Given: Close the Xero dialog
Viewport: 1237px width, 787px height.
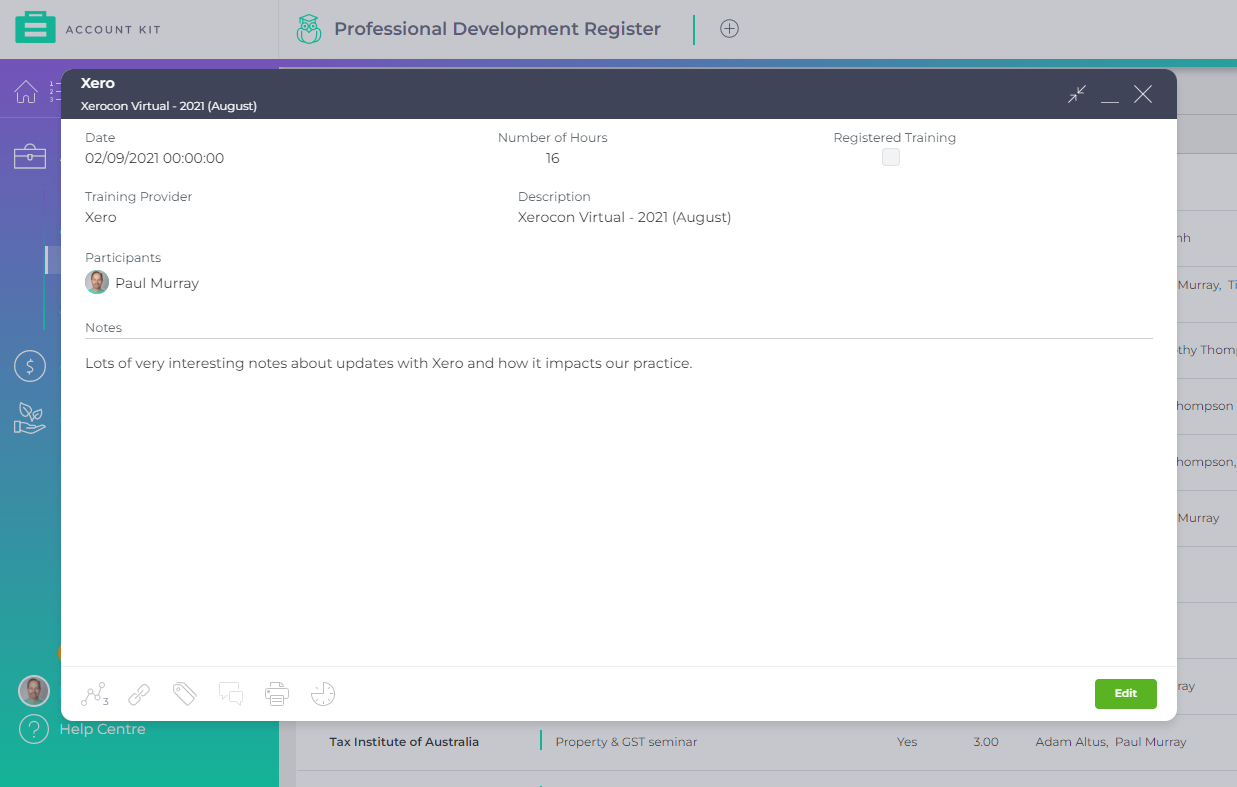Looking at the screenshot, I should pyautogui.click(x=1143, y=94).
